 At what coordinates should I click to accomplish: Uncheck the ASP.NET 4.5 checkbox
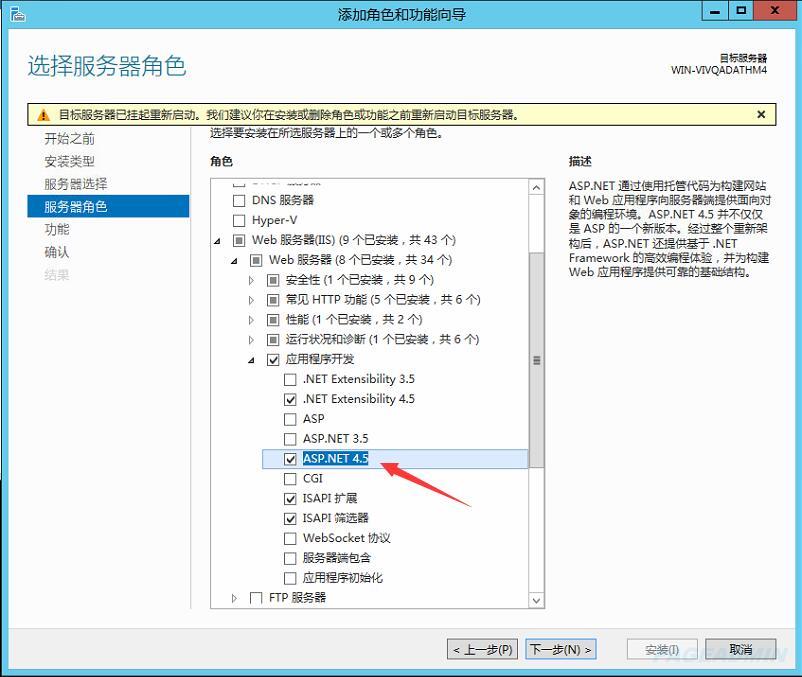point(290,459)
